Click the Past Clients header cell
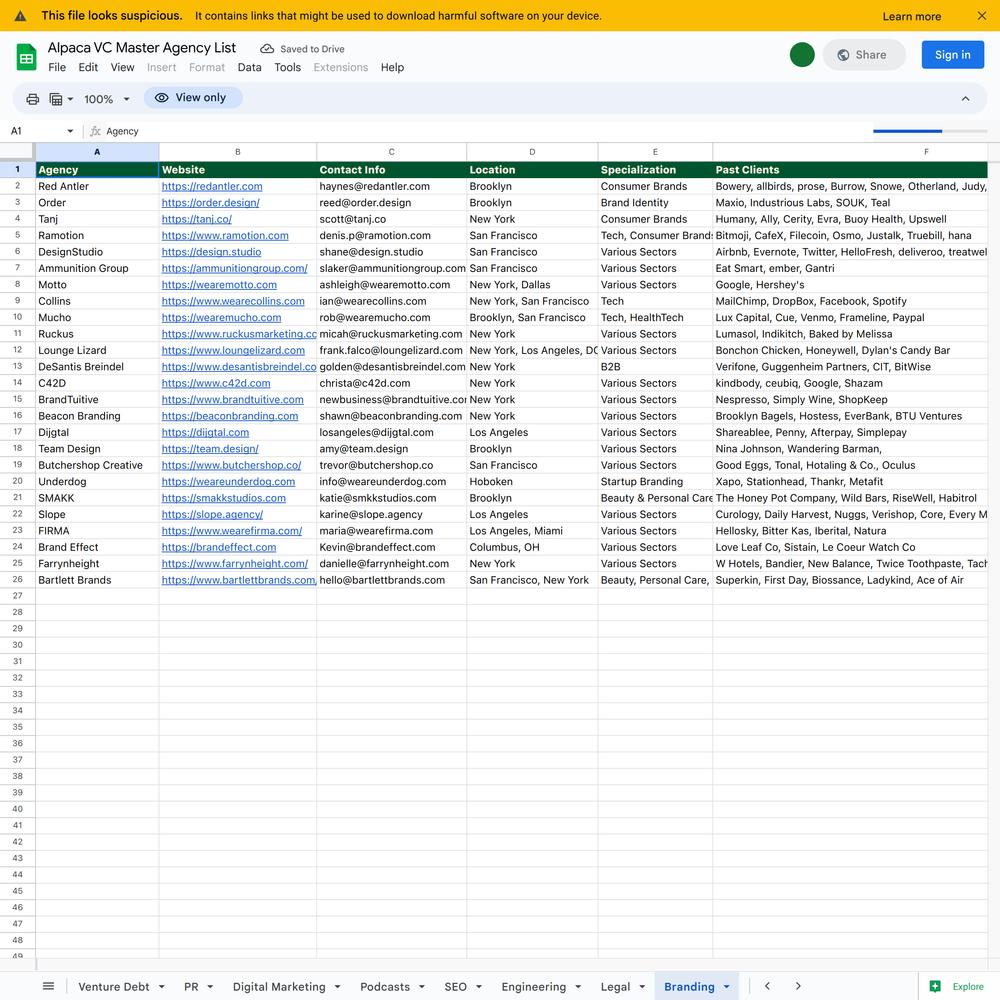1000x1000 pixels. click(x=850, y=170)
